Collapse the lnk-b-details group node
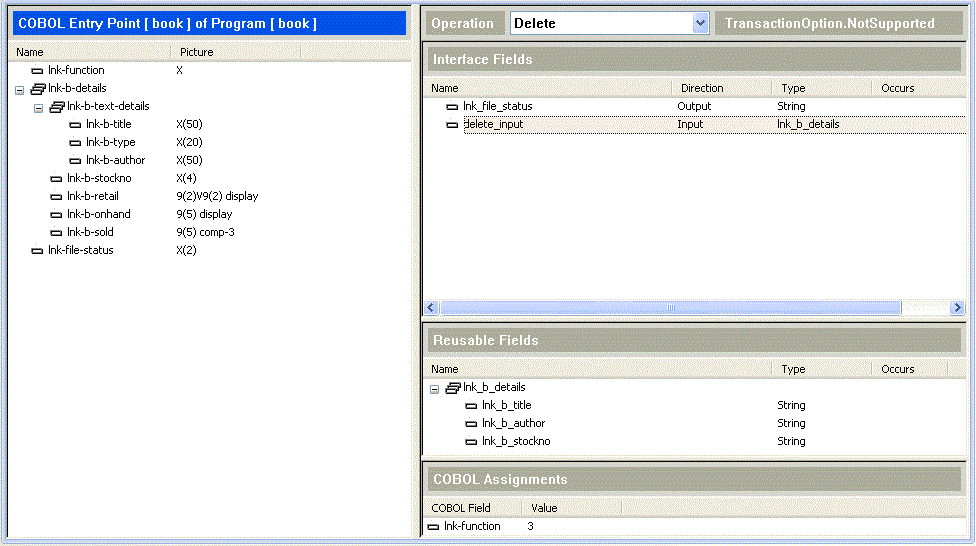The width and height of the screenshot is (976, 546). [19, 89]
